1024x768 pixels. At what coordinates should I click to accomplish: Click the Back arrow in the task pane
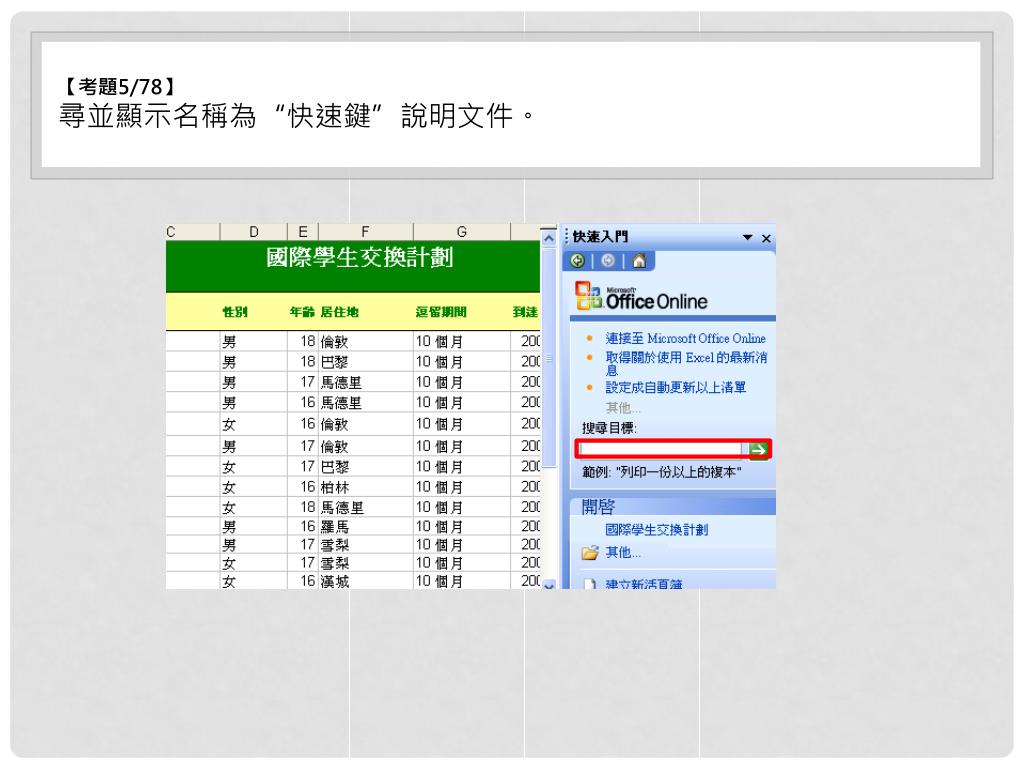577,261
